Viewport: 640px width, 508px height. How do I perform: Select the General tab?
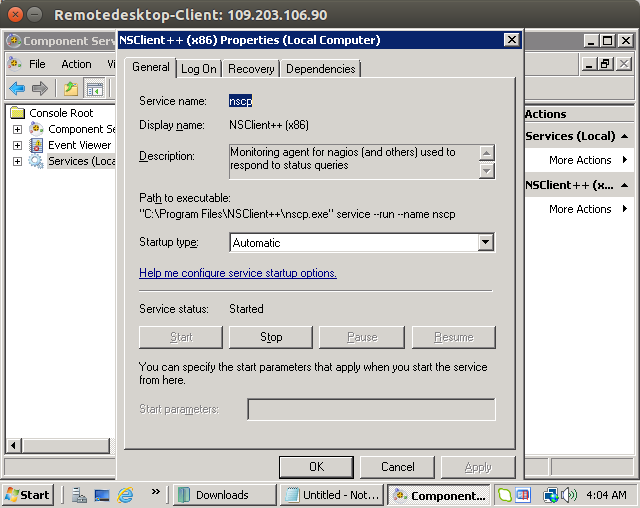[151, 67]
